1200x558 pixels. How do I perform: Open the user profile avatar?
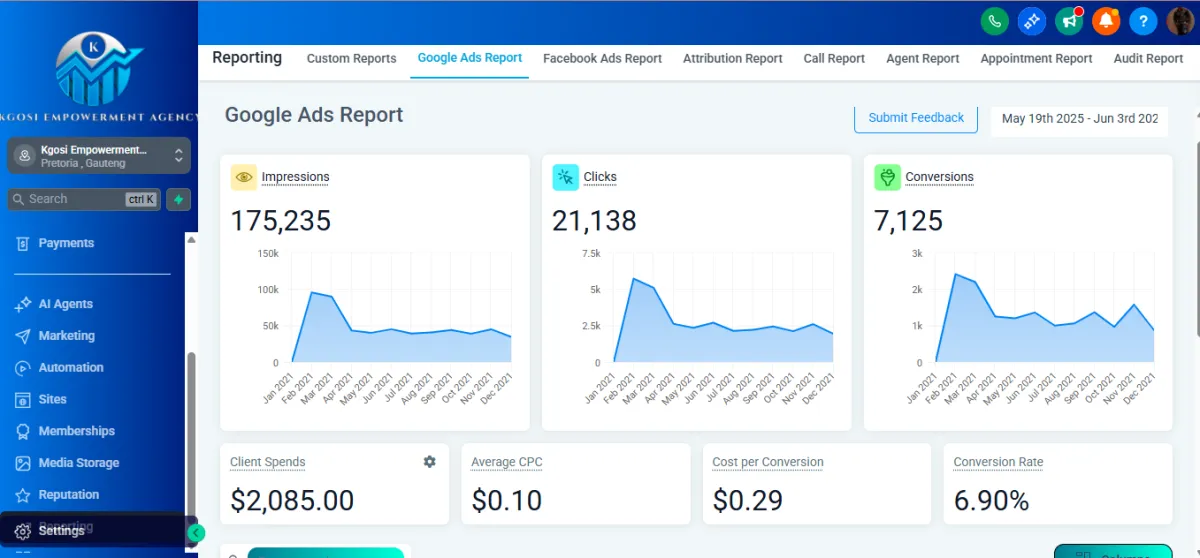1180,21
